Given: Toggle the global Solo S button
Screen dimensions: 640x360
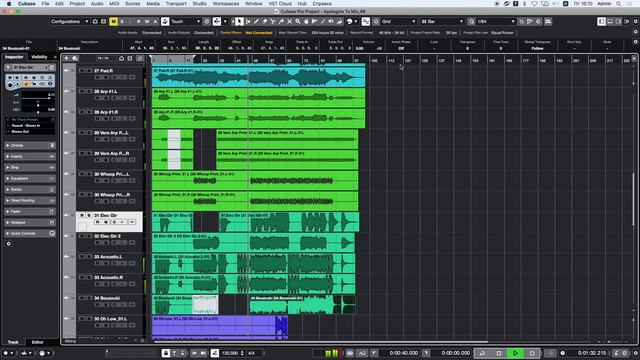Looking at the screenshot, I should coord(122,21).
